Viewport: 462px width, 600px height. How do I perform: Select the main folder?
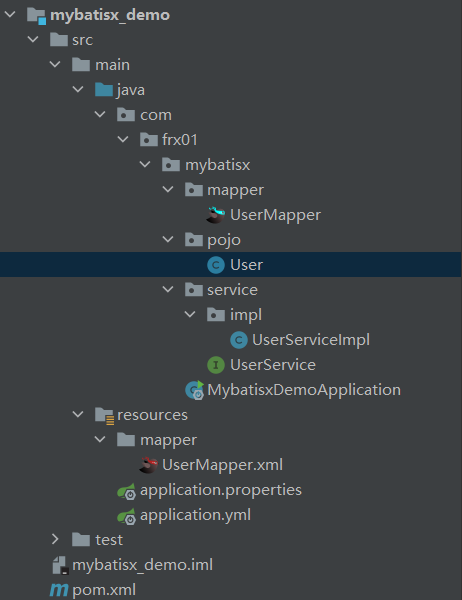tap(101, 65)
